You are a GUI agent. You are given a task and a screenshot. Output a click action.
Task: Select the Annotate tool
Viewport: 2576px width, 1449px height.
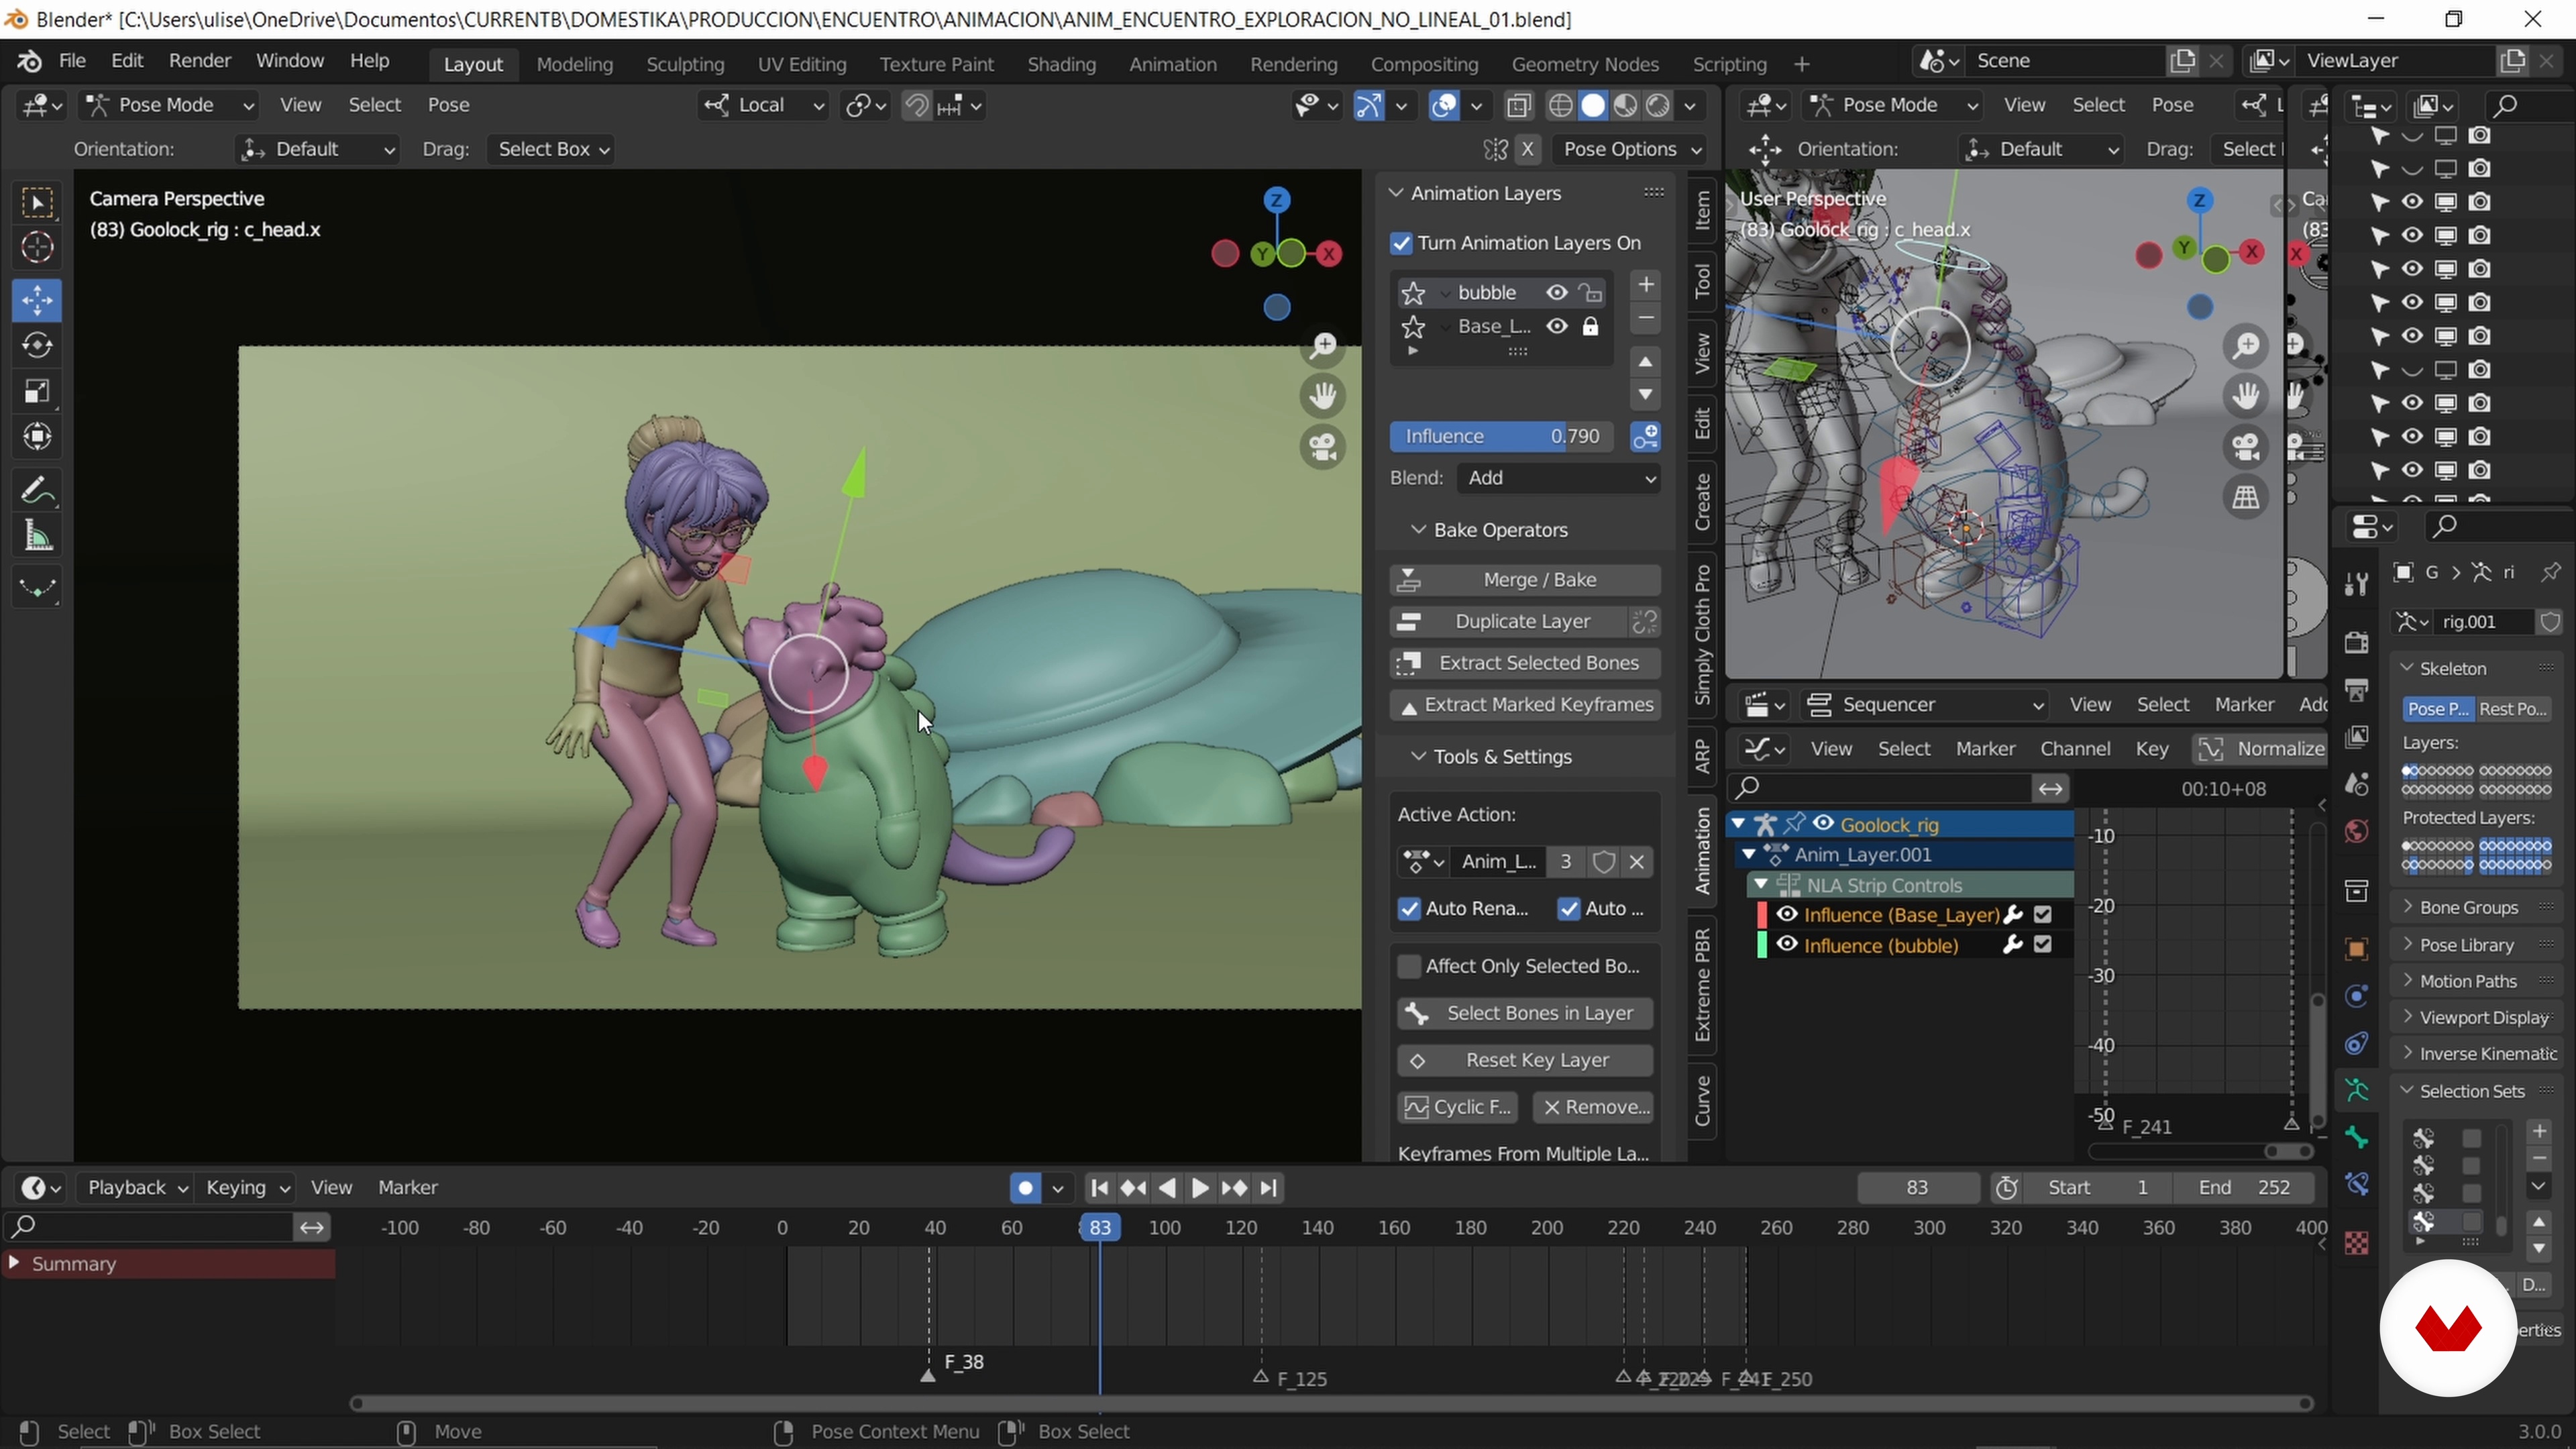(x=37, y=491)
